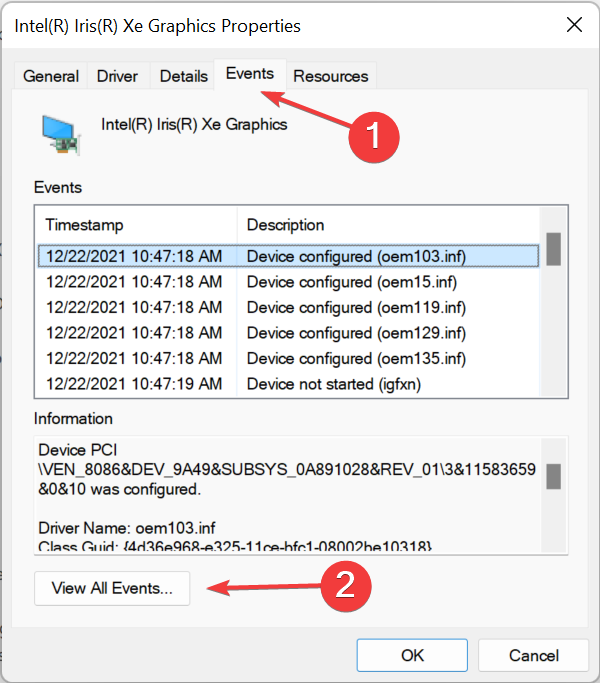Click the Intel Iris Xe Graphics device icon
This screenshot has height=683, width=600.
[x=60, y=133]
